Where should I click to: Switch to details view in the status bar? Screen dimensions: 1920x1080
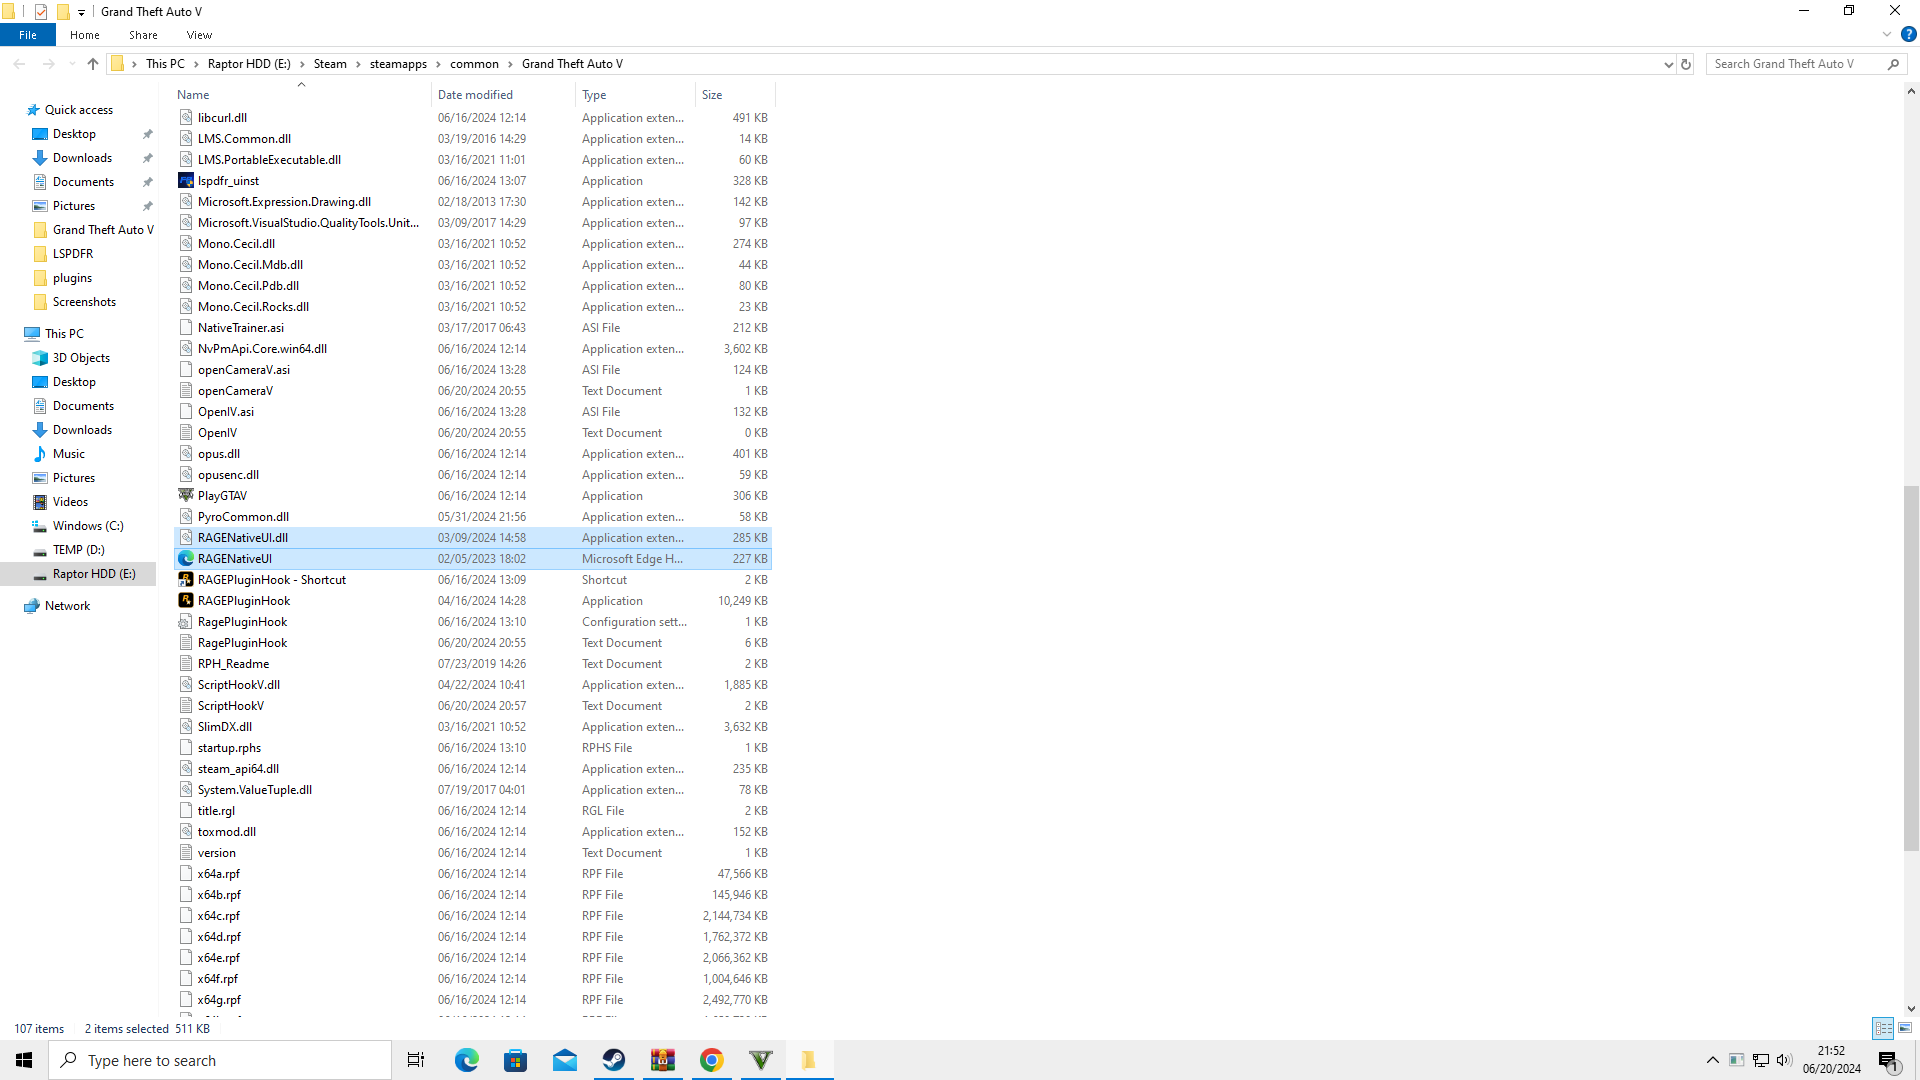[x=1883, y=1028]
